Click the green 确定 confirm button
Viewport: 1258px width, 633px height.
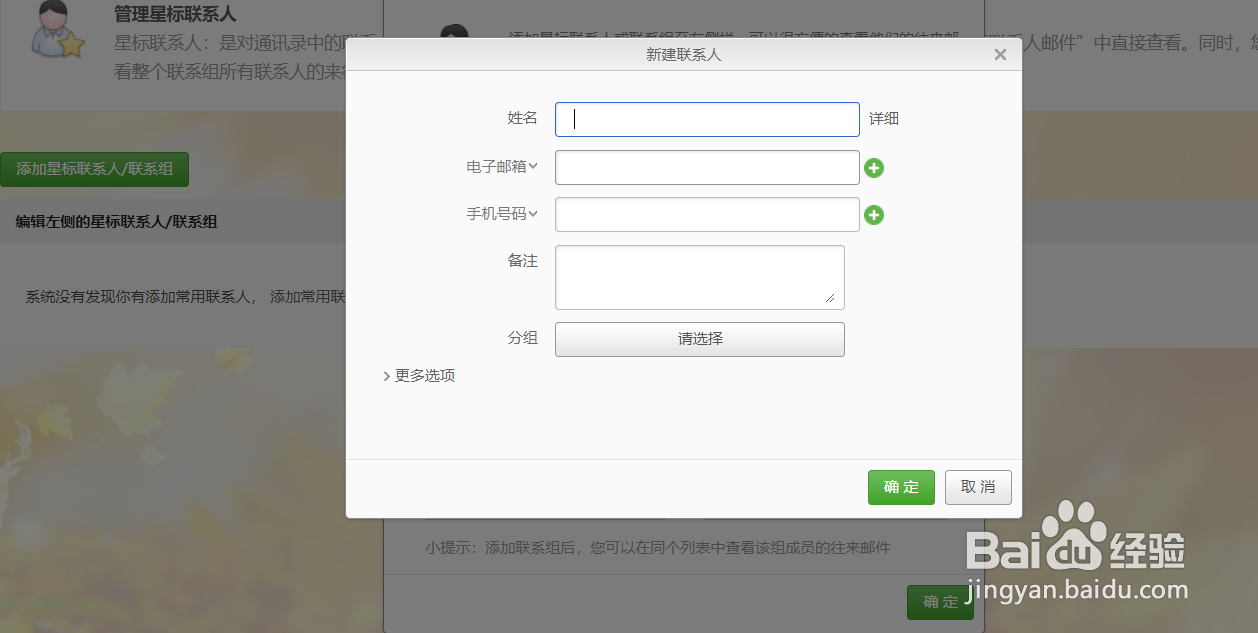[x=900, y=487]
